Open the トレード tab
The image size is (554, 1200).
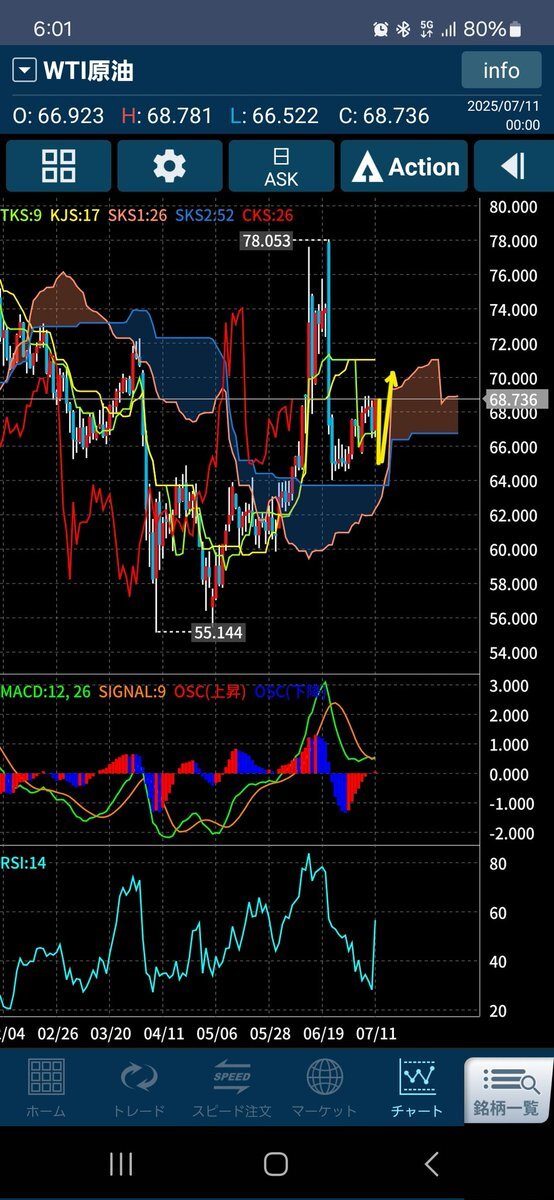[139, 1088]
